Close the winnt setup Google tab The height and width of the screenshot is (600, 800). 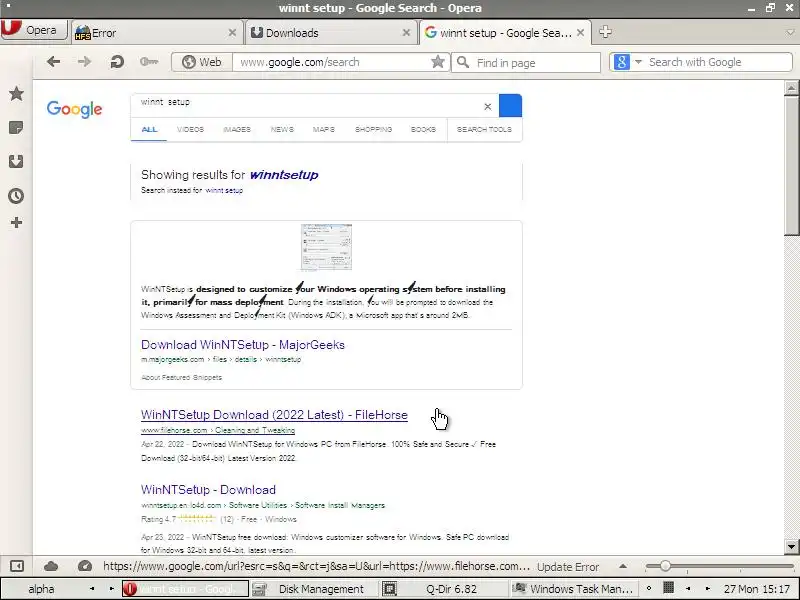(580, 33)
